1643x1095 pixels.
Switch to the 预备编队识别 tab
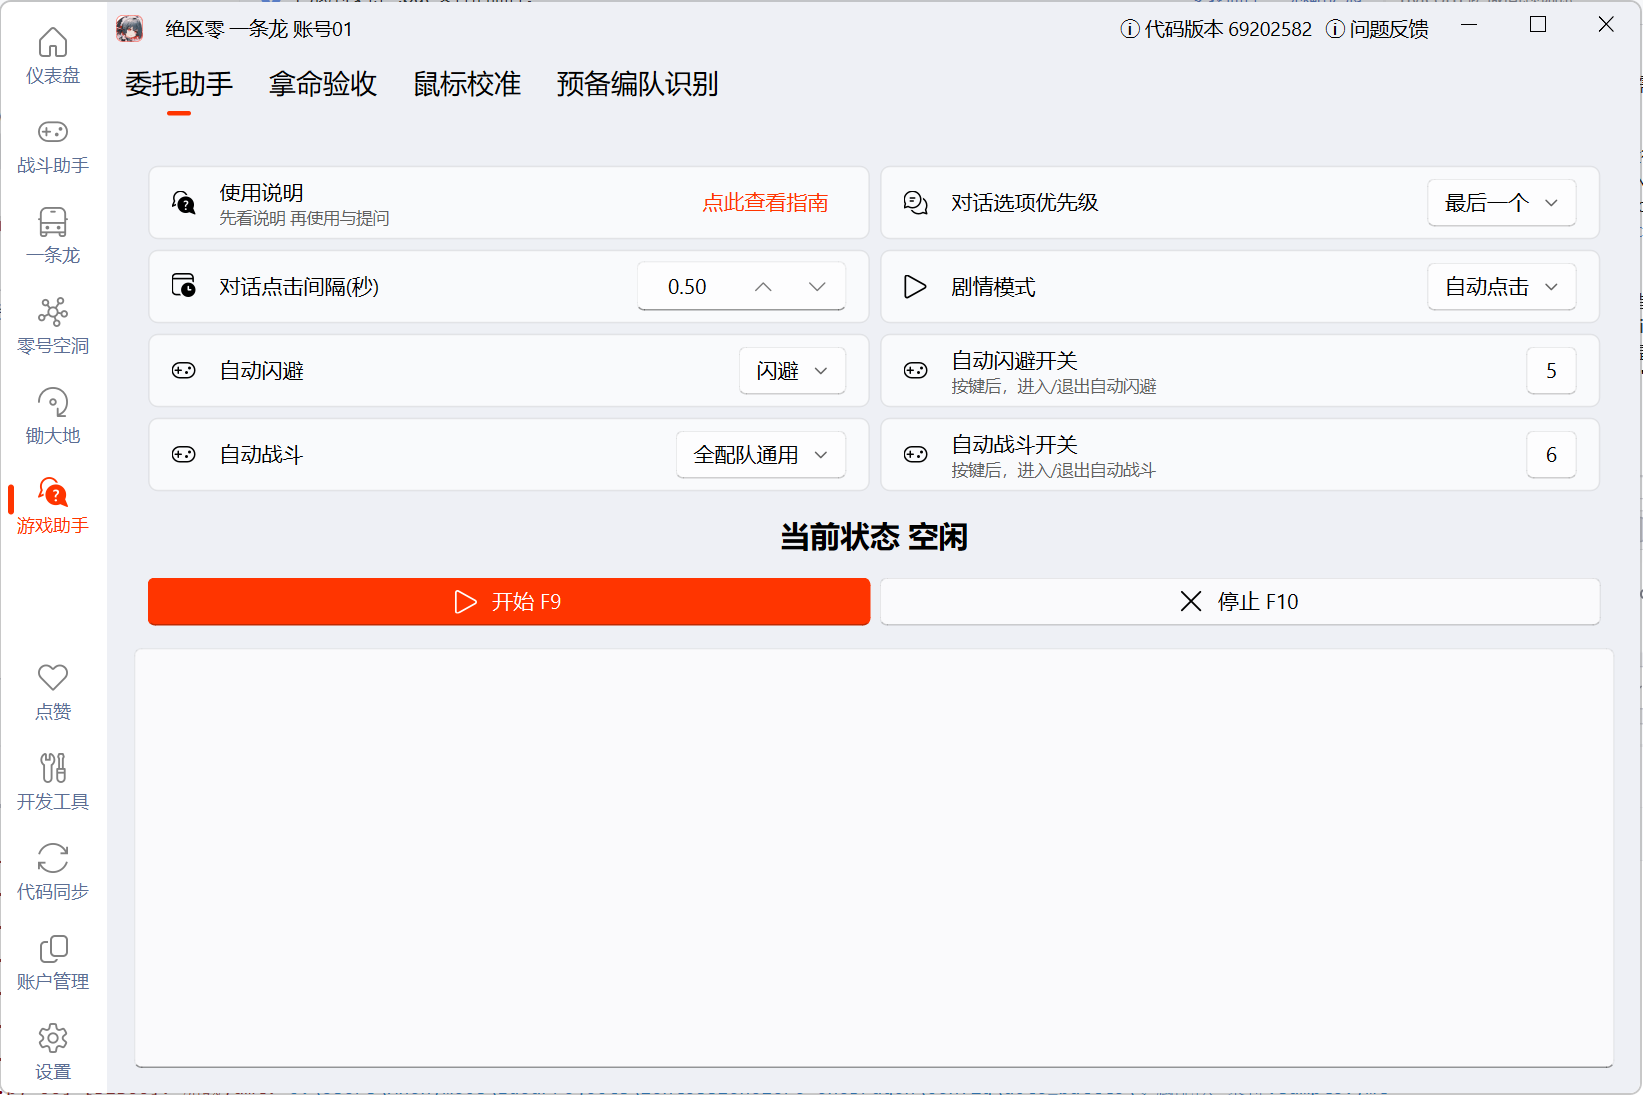pos(637,84)
